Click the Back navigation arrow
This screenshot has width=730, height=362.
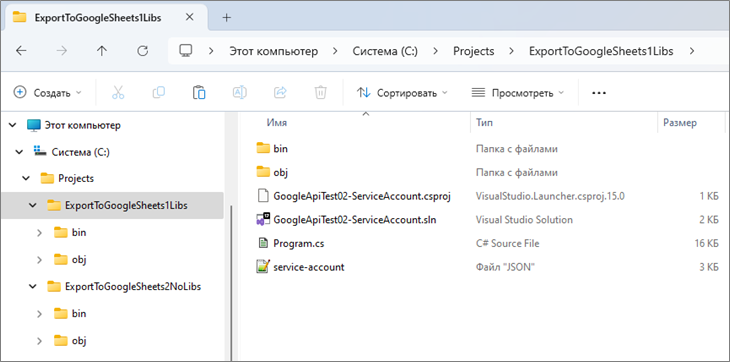[21, 51]
